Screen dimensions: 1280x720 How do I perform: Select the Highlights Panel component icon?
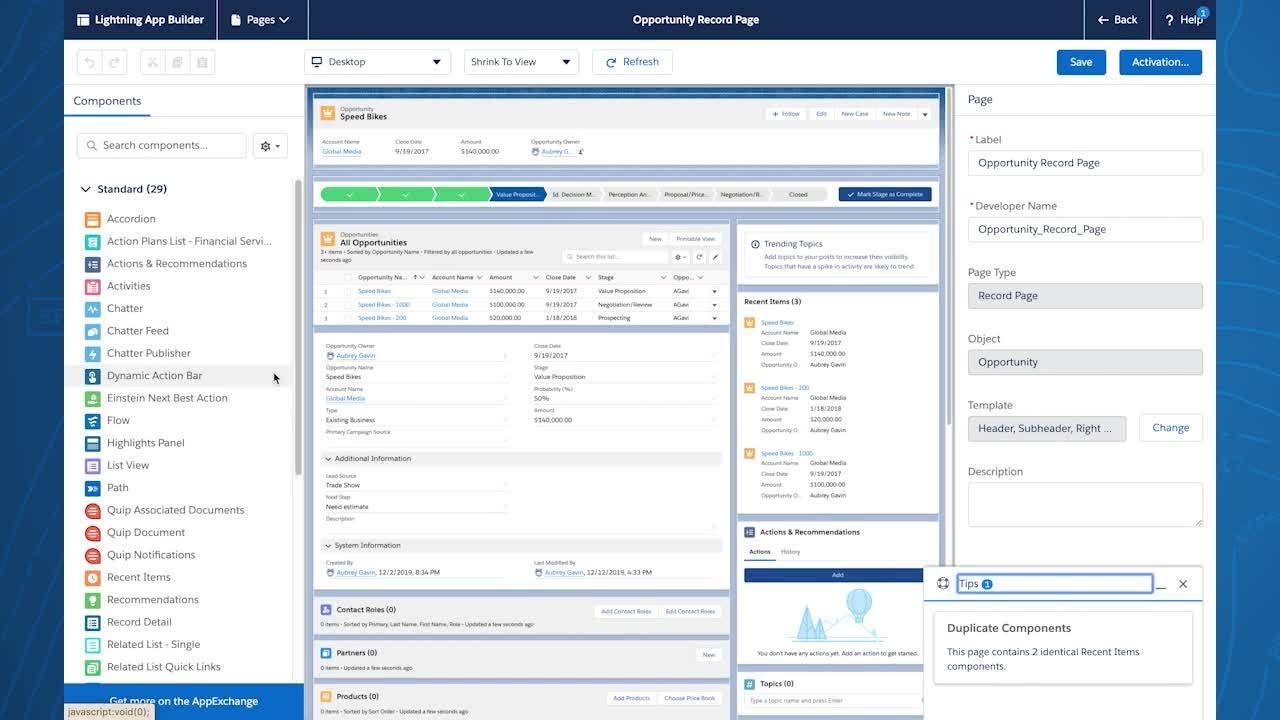coord(92,443)
